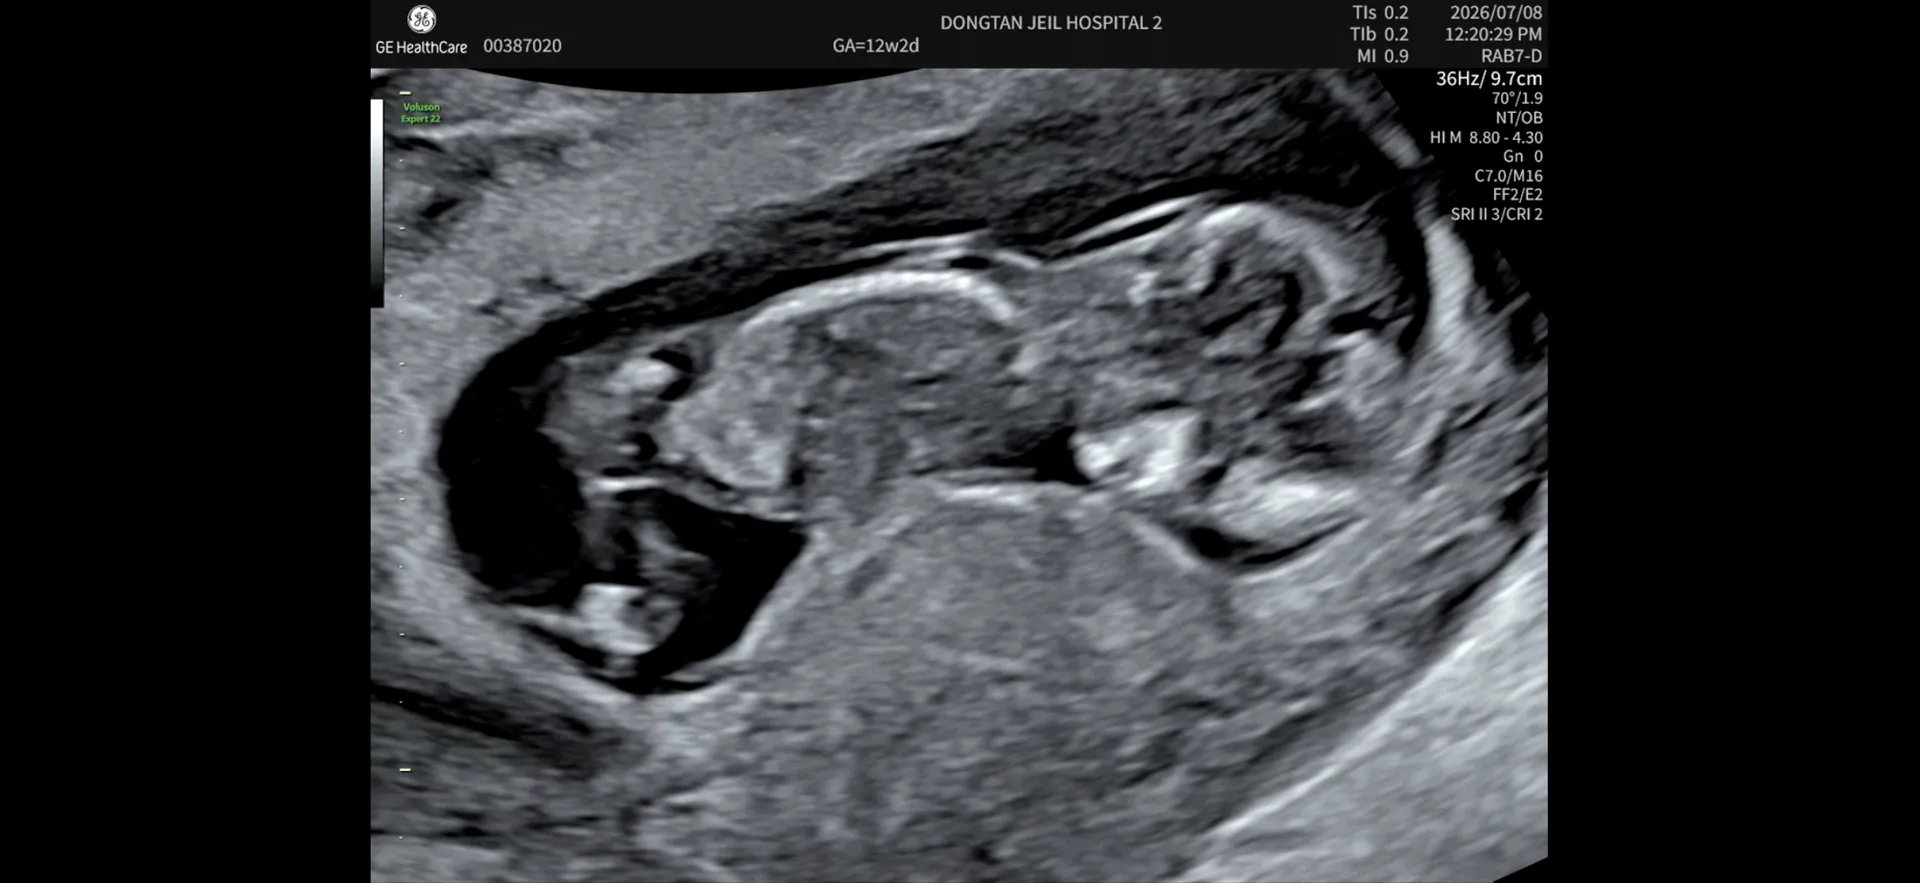
Task: Click the Voluson Expert 22 label
Action: (x=421, y=113)
